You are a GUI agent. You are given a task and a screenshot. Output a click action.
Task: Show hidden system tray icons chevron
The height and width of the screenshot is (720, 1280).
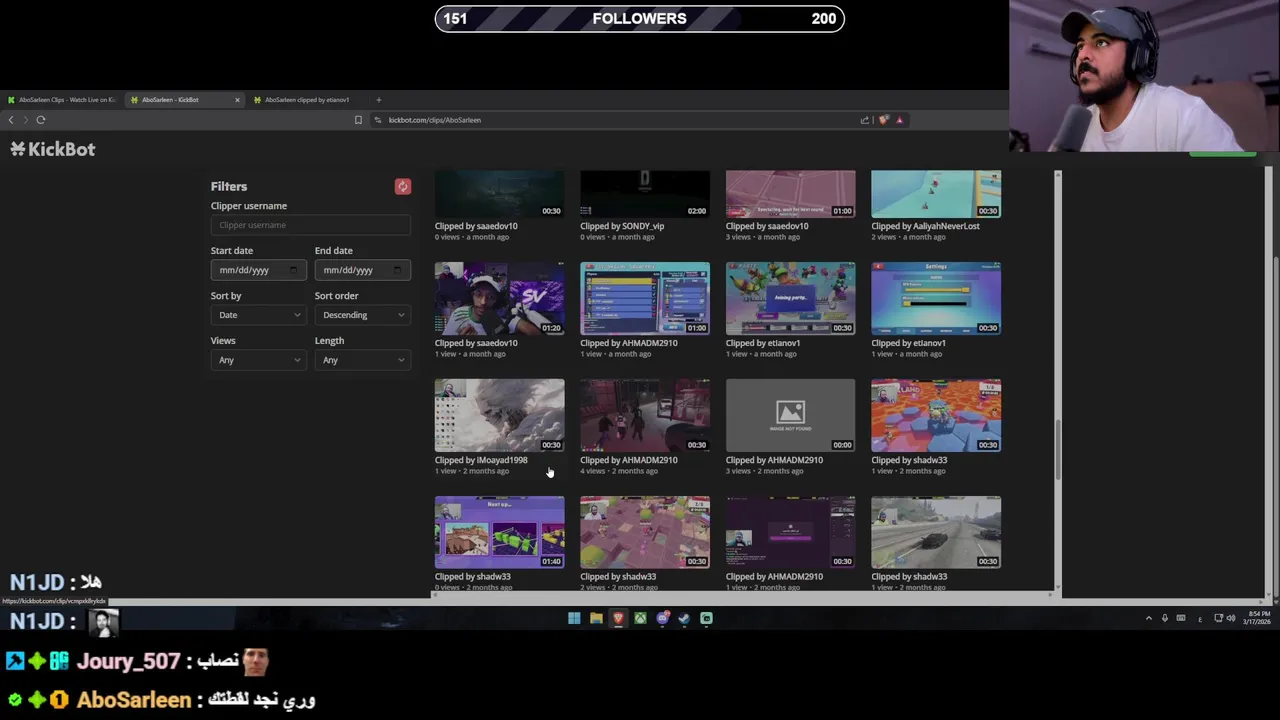[1148, 618]
